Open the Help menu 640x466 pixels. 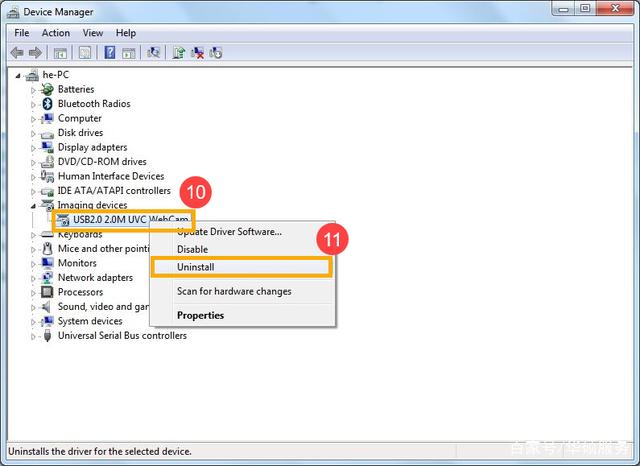click(x=126, y=33)
